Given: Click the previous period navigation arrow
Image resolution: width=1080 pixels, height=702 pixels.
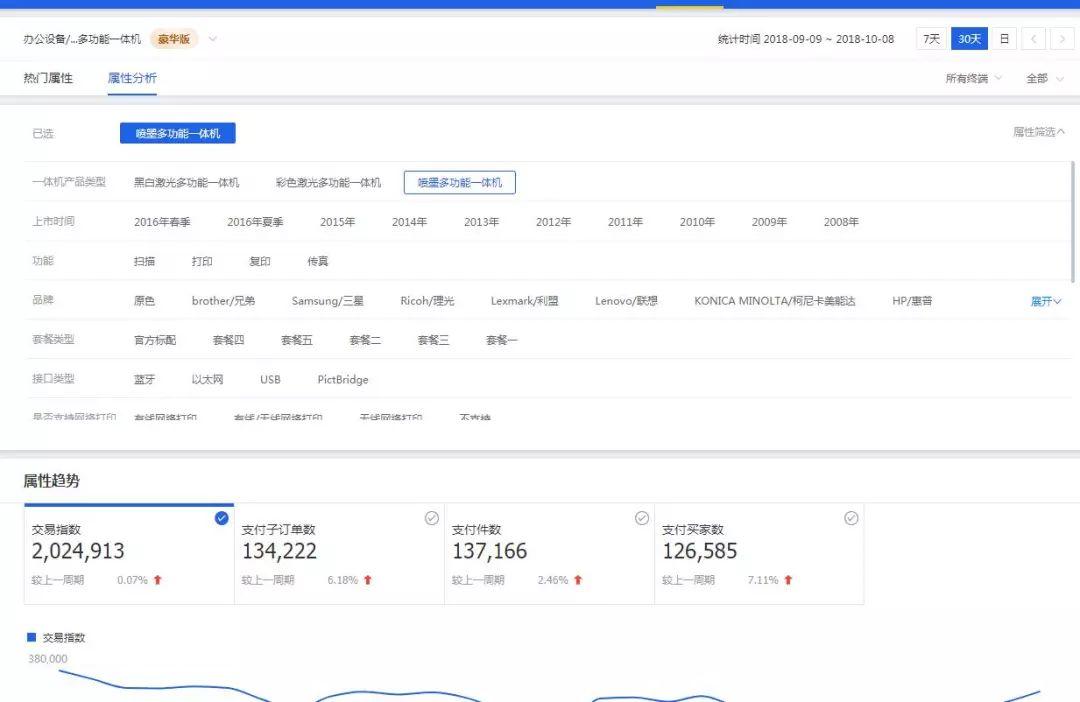Looking at the screenshot, I should point(1034,38).
